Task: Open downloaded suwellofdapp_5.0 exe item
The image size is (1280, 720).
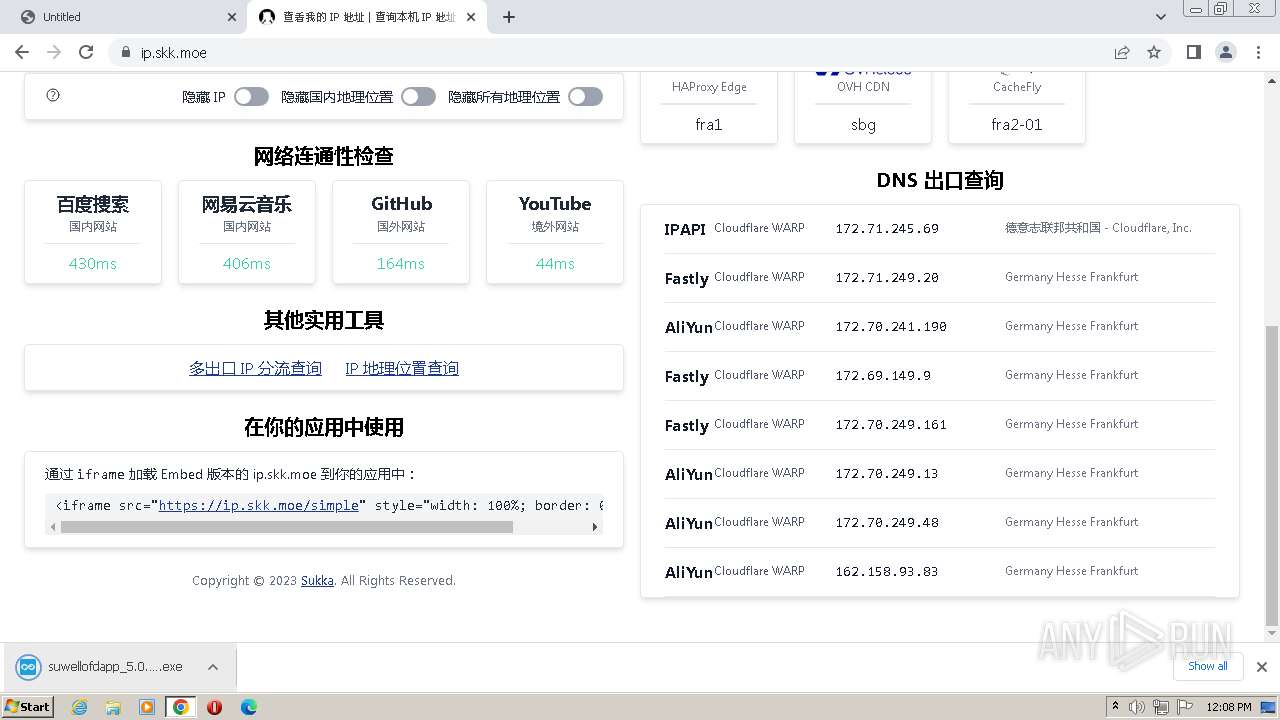Action: [100, 666]
